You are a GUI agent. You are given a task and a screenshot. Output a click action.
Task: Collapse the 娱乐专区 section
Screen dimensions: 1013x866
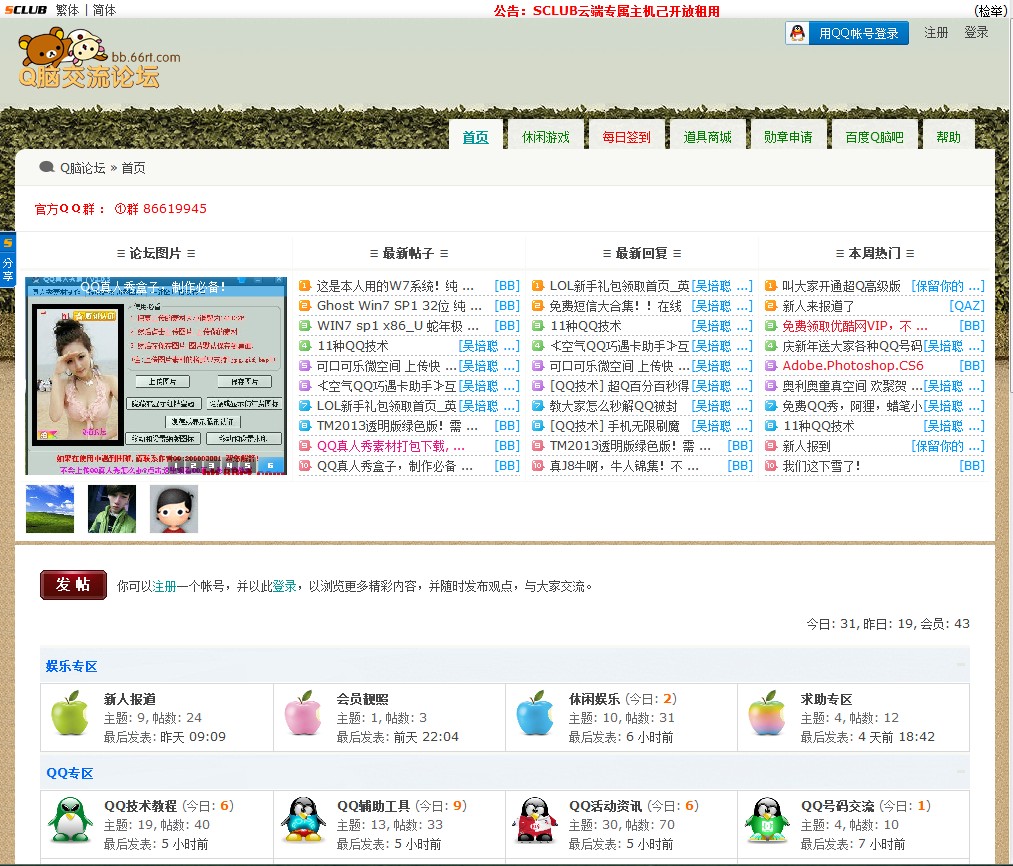[961, 664]
